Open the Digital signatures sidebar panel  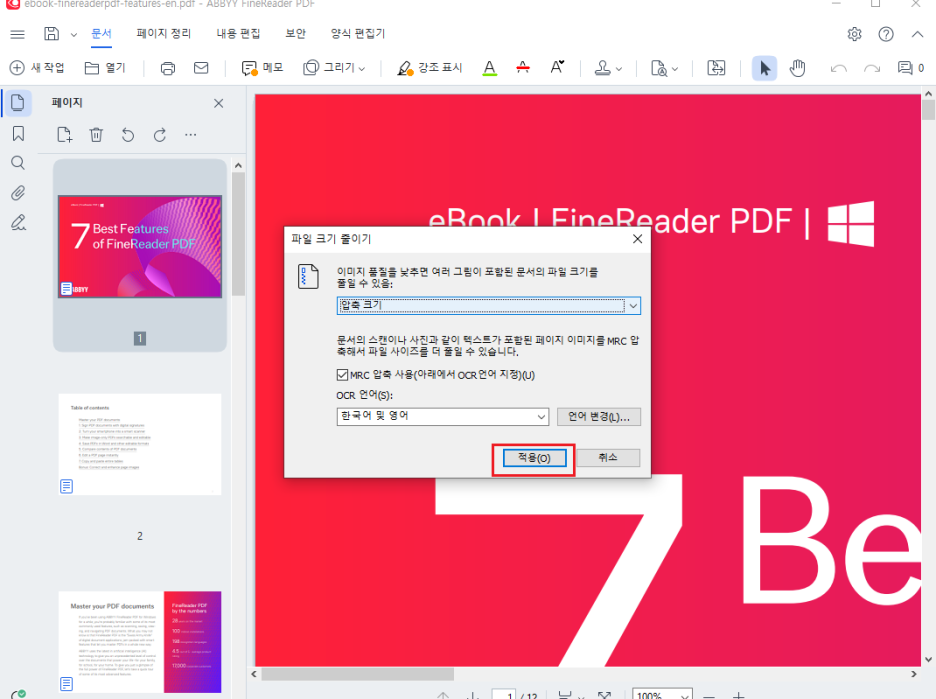pyautogui.click(x=18, y=223)
